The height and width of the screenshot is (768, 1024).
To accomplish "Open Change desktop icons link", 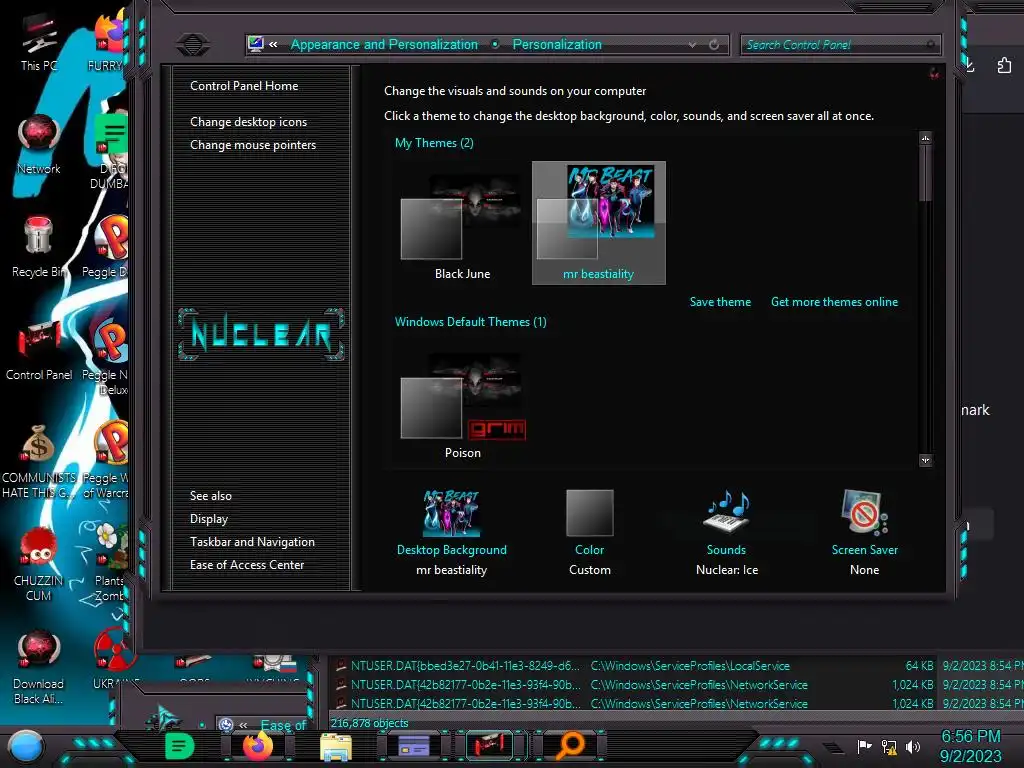I will pos(248,122).
